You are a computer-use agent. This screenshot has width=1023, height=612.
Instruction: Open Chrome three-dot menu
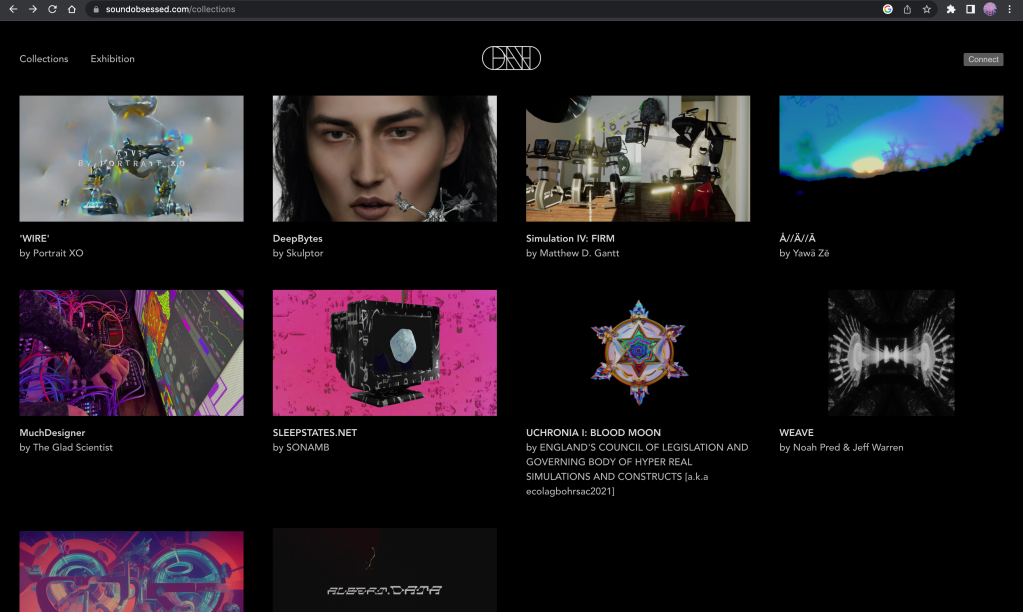1009,9
